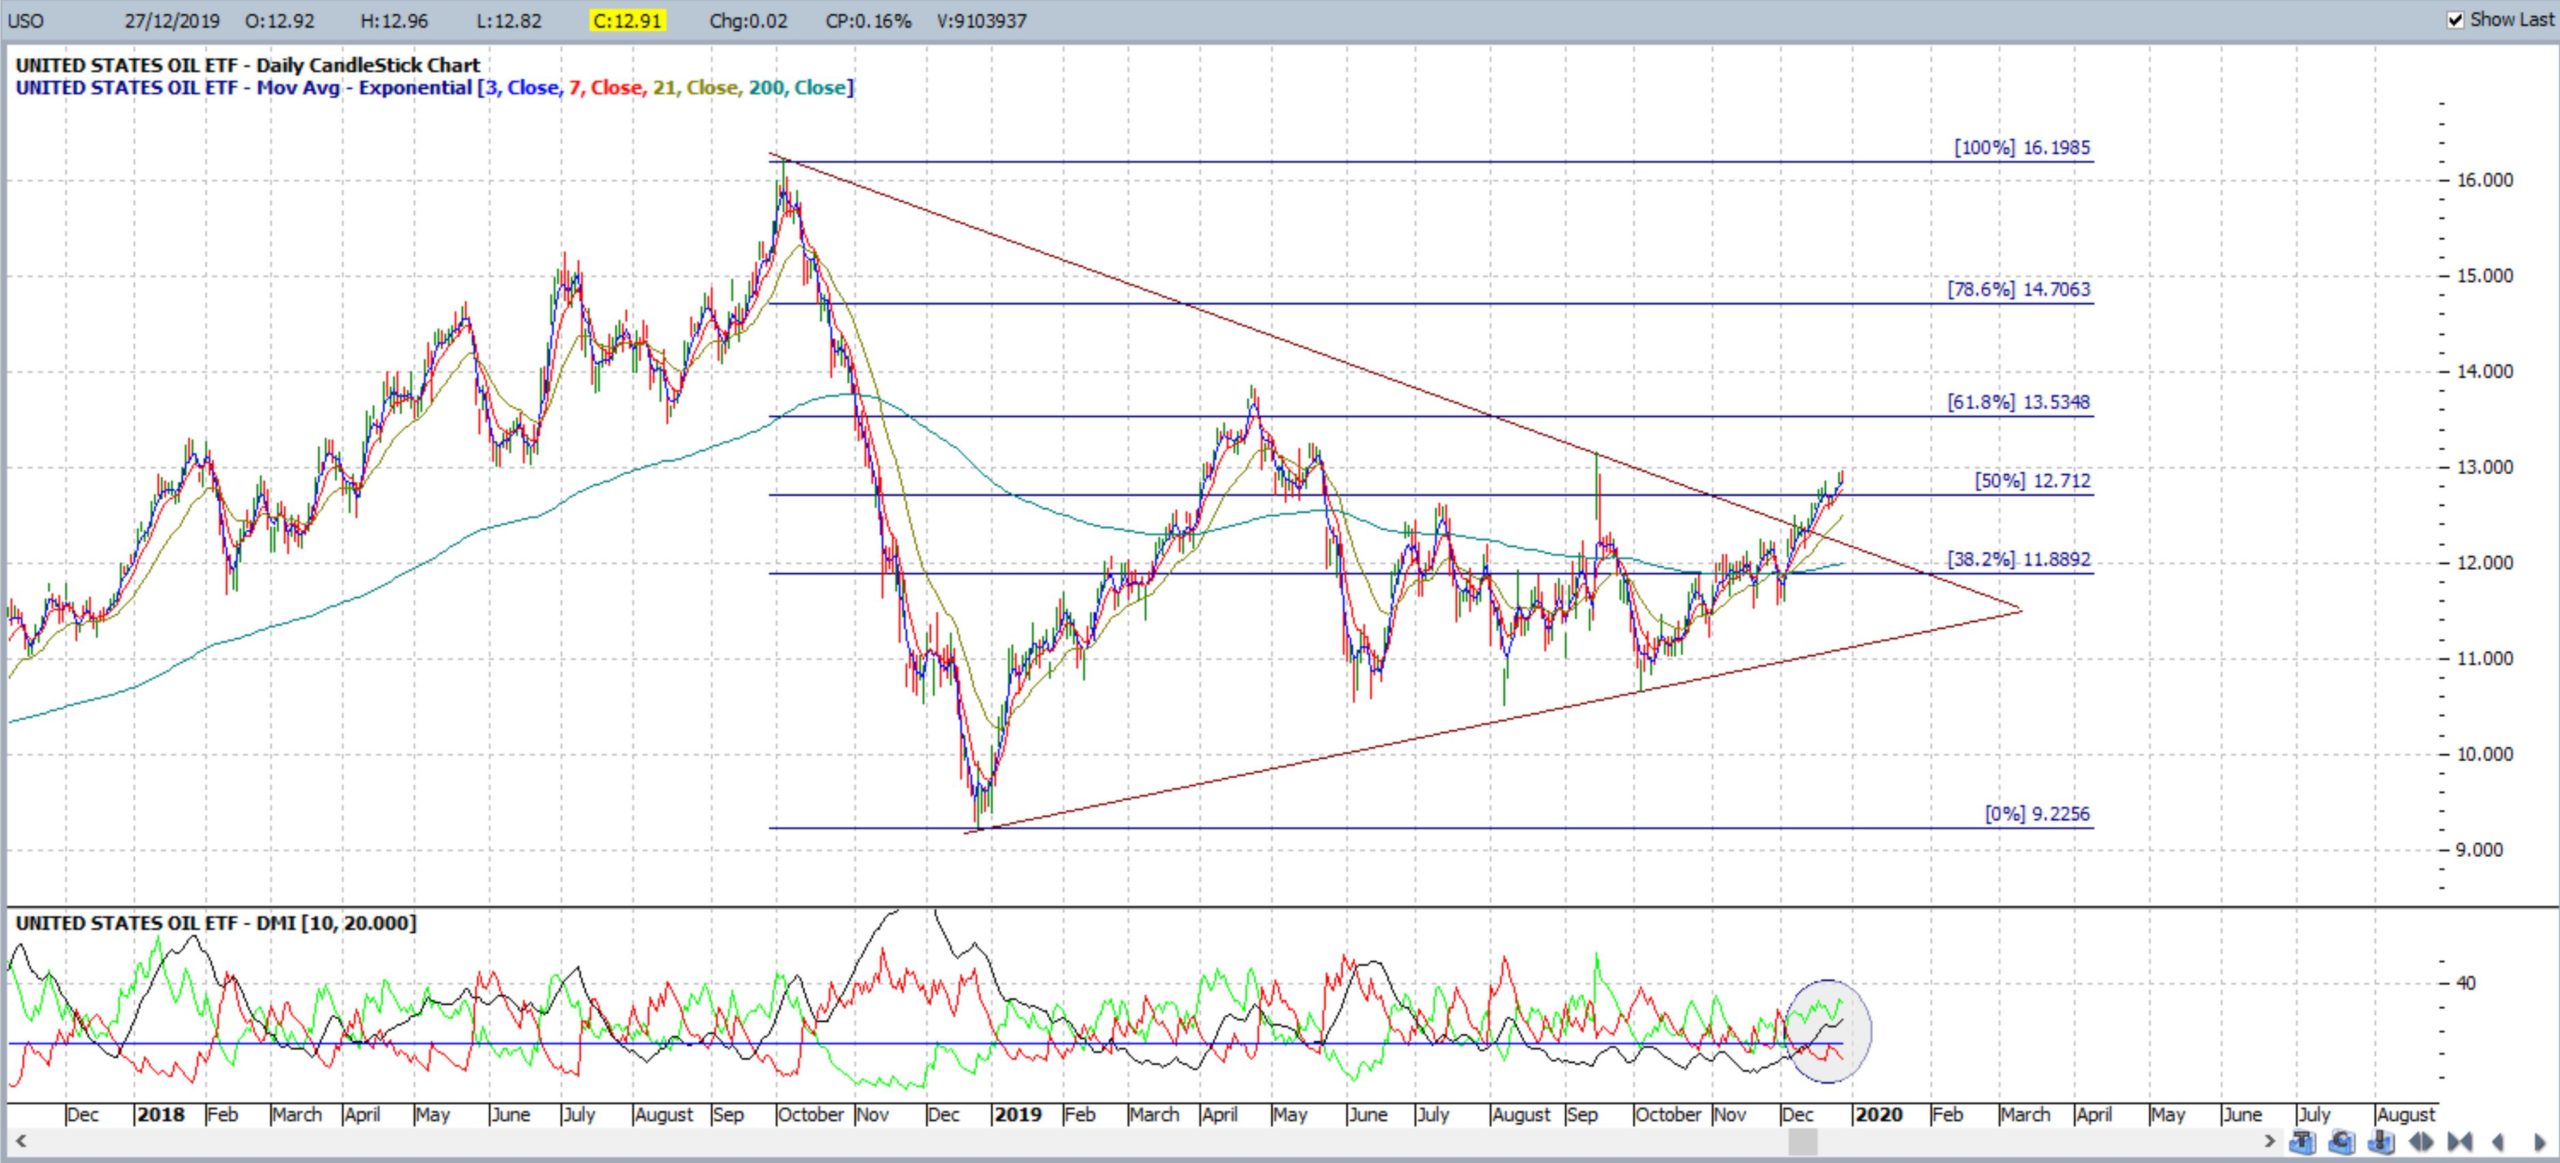Click the blue exclamation mark tool icon
2560x1163 pixels.
click(x=2381, y=1141)
